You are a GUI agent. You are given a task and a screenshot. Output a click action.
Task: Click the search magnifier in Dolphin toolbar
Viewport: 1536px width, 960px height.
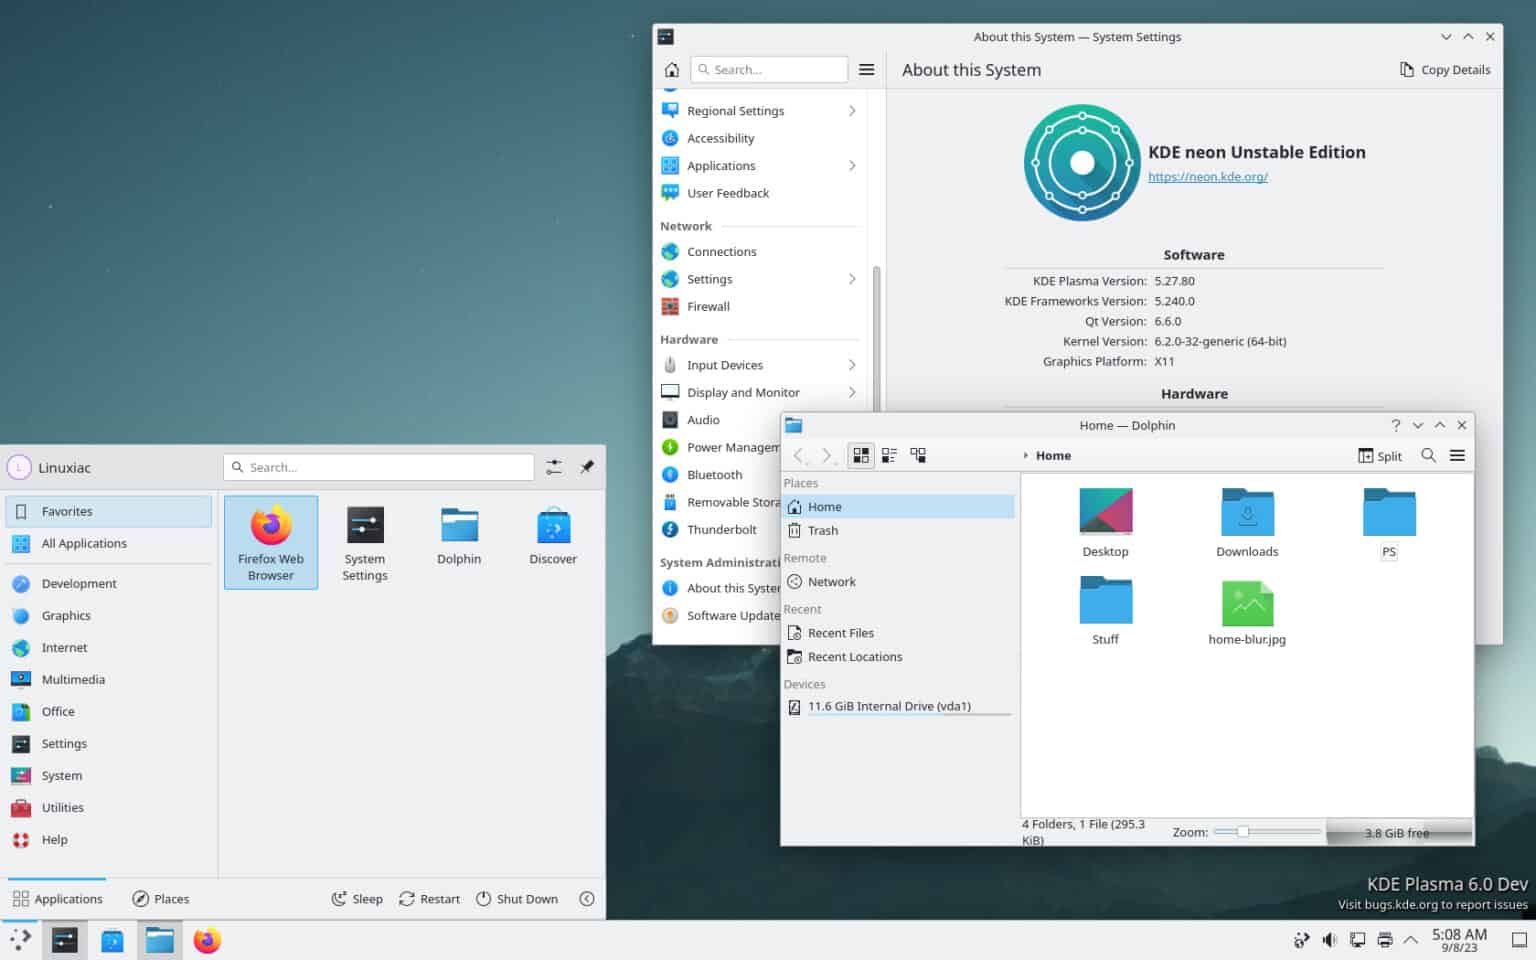click(x=1428, y=455)
